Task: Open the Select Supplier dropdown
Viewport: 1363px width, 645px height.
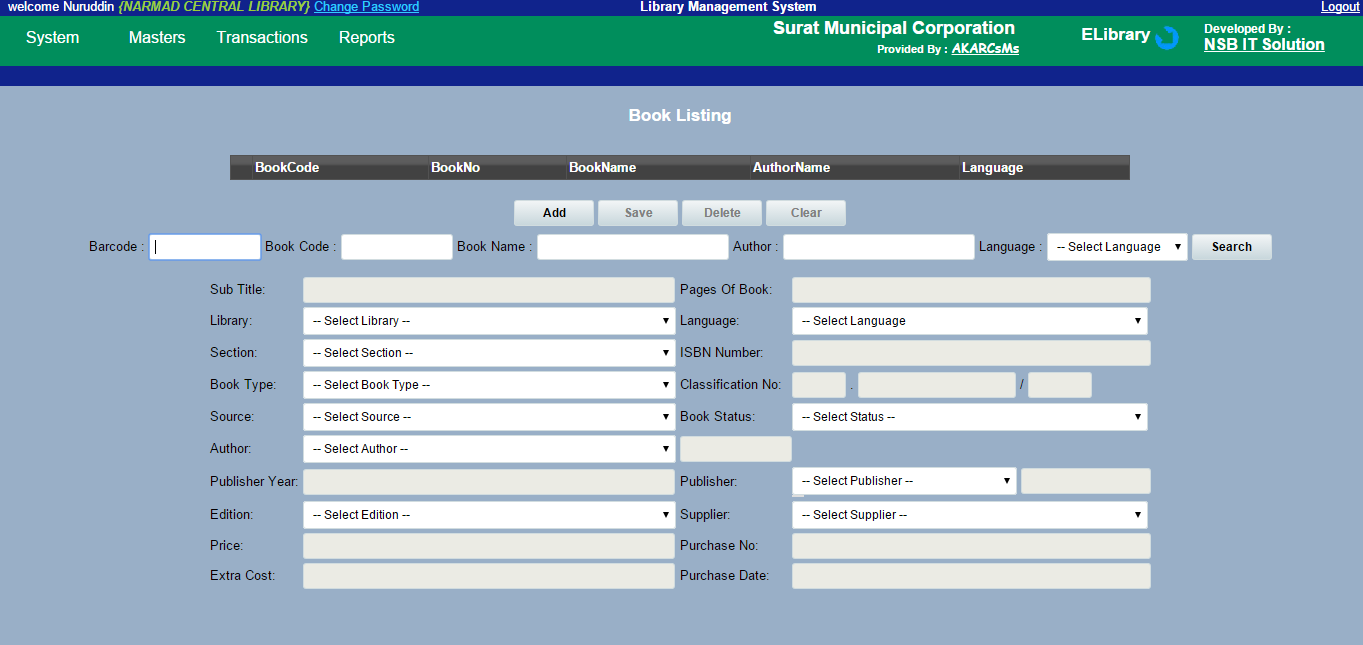Action: point(969,515)
